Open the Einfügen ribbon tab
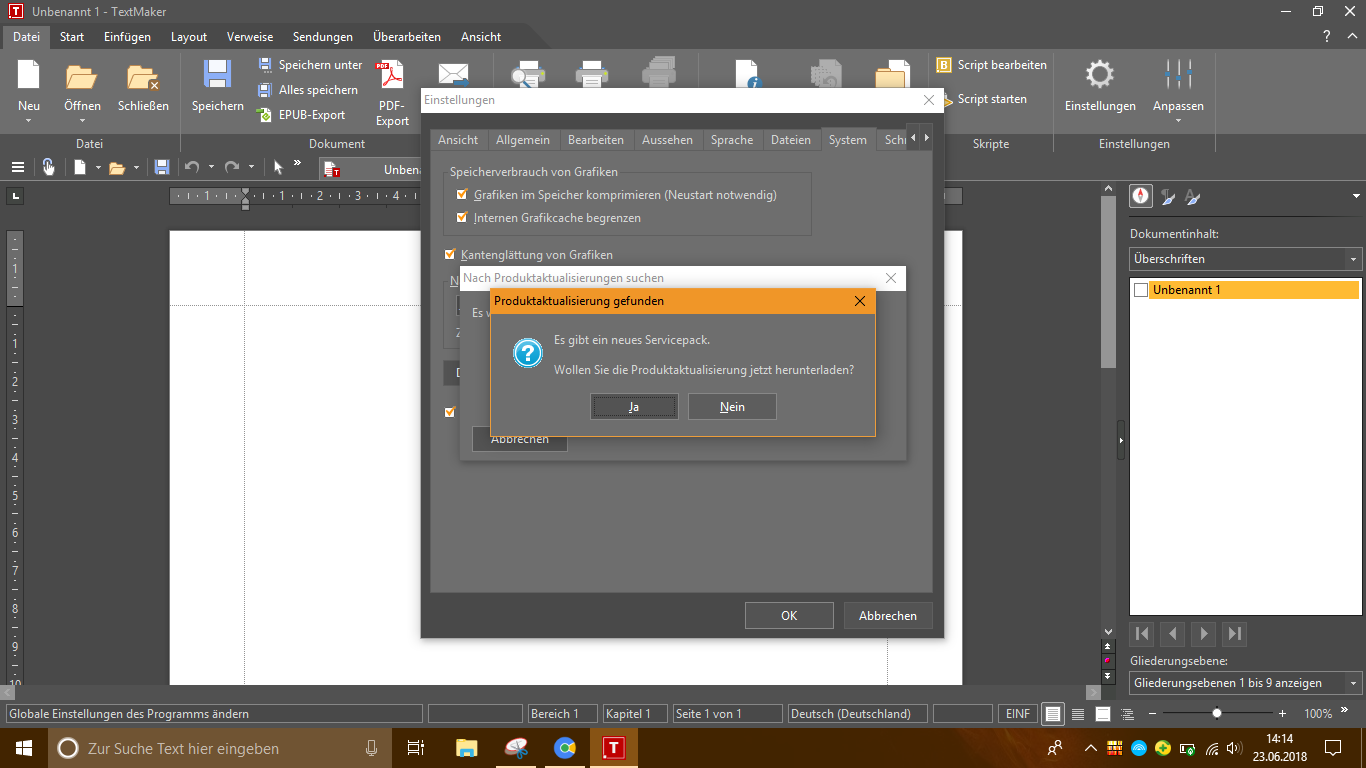The image size is (1366, 768). [x=127, y=37]
